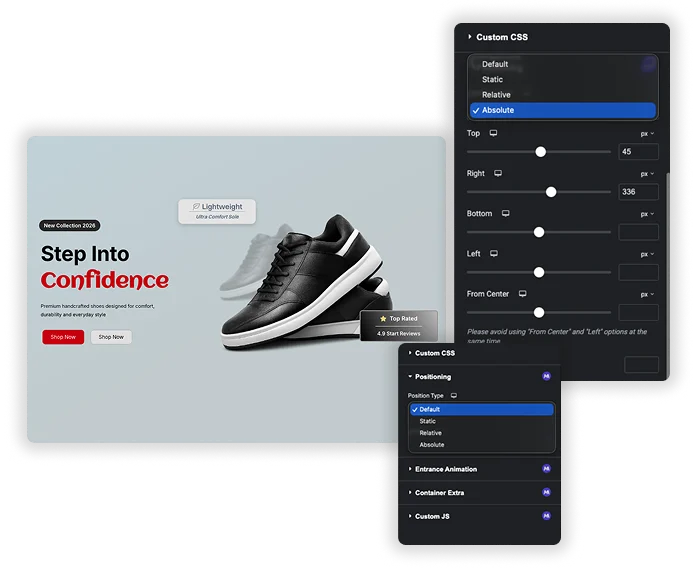Click the responsive device icon beside Right
The width and height of the screenshot is (700, 568).
click(x=498, y=173)
